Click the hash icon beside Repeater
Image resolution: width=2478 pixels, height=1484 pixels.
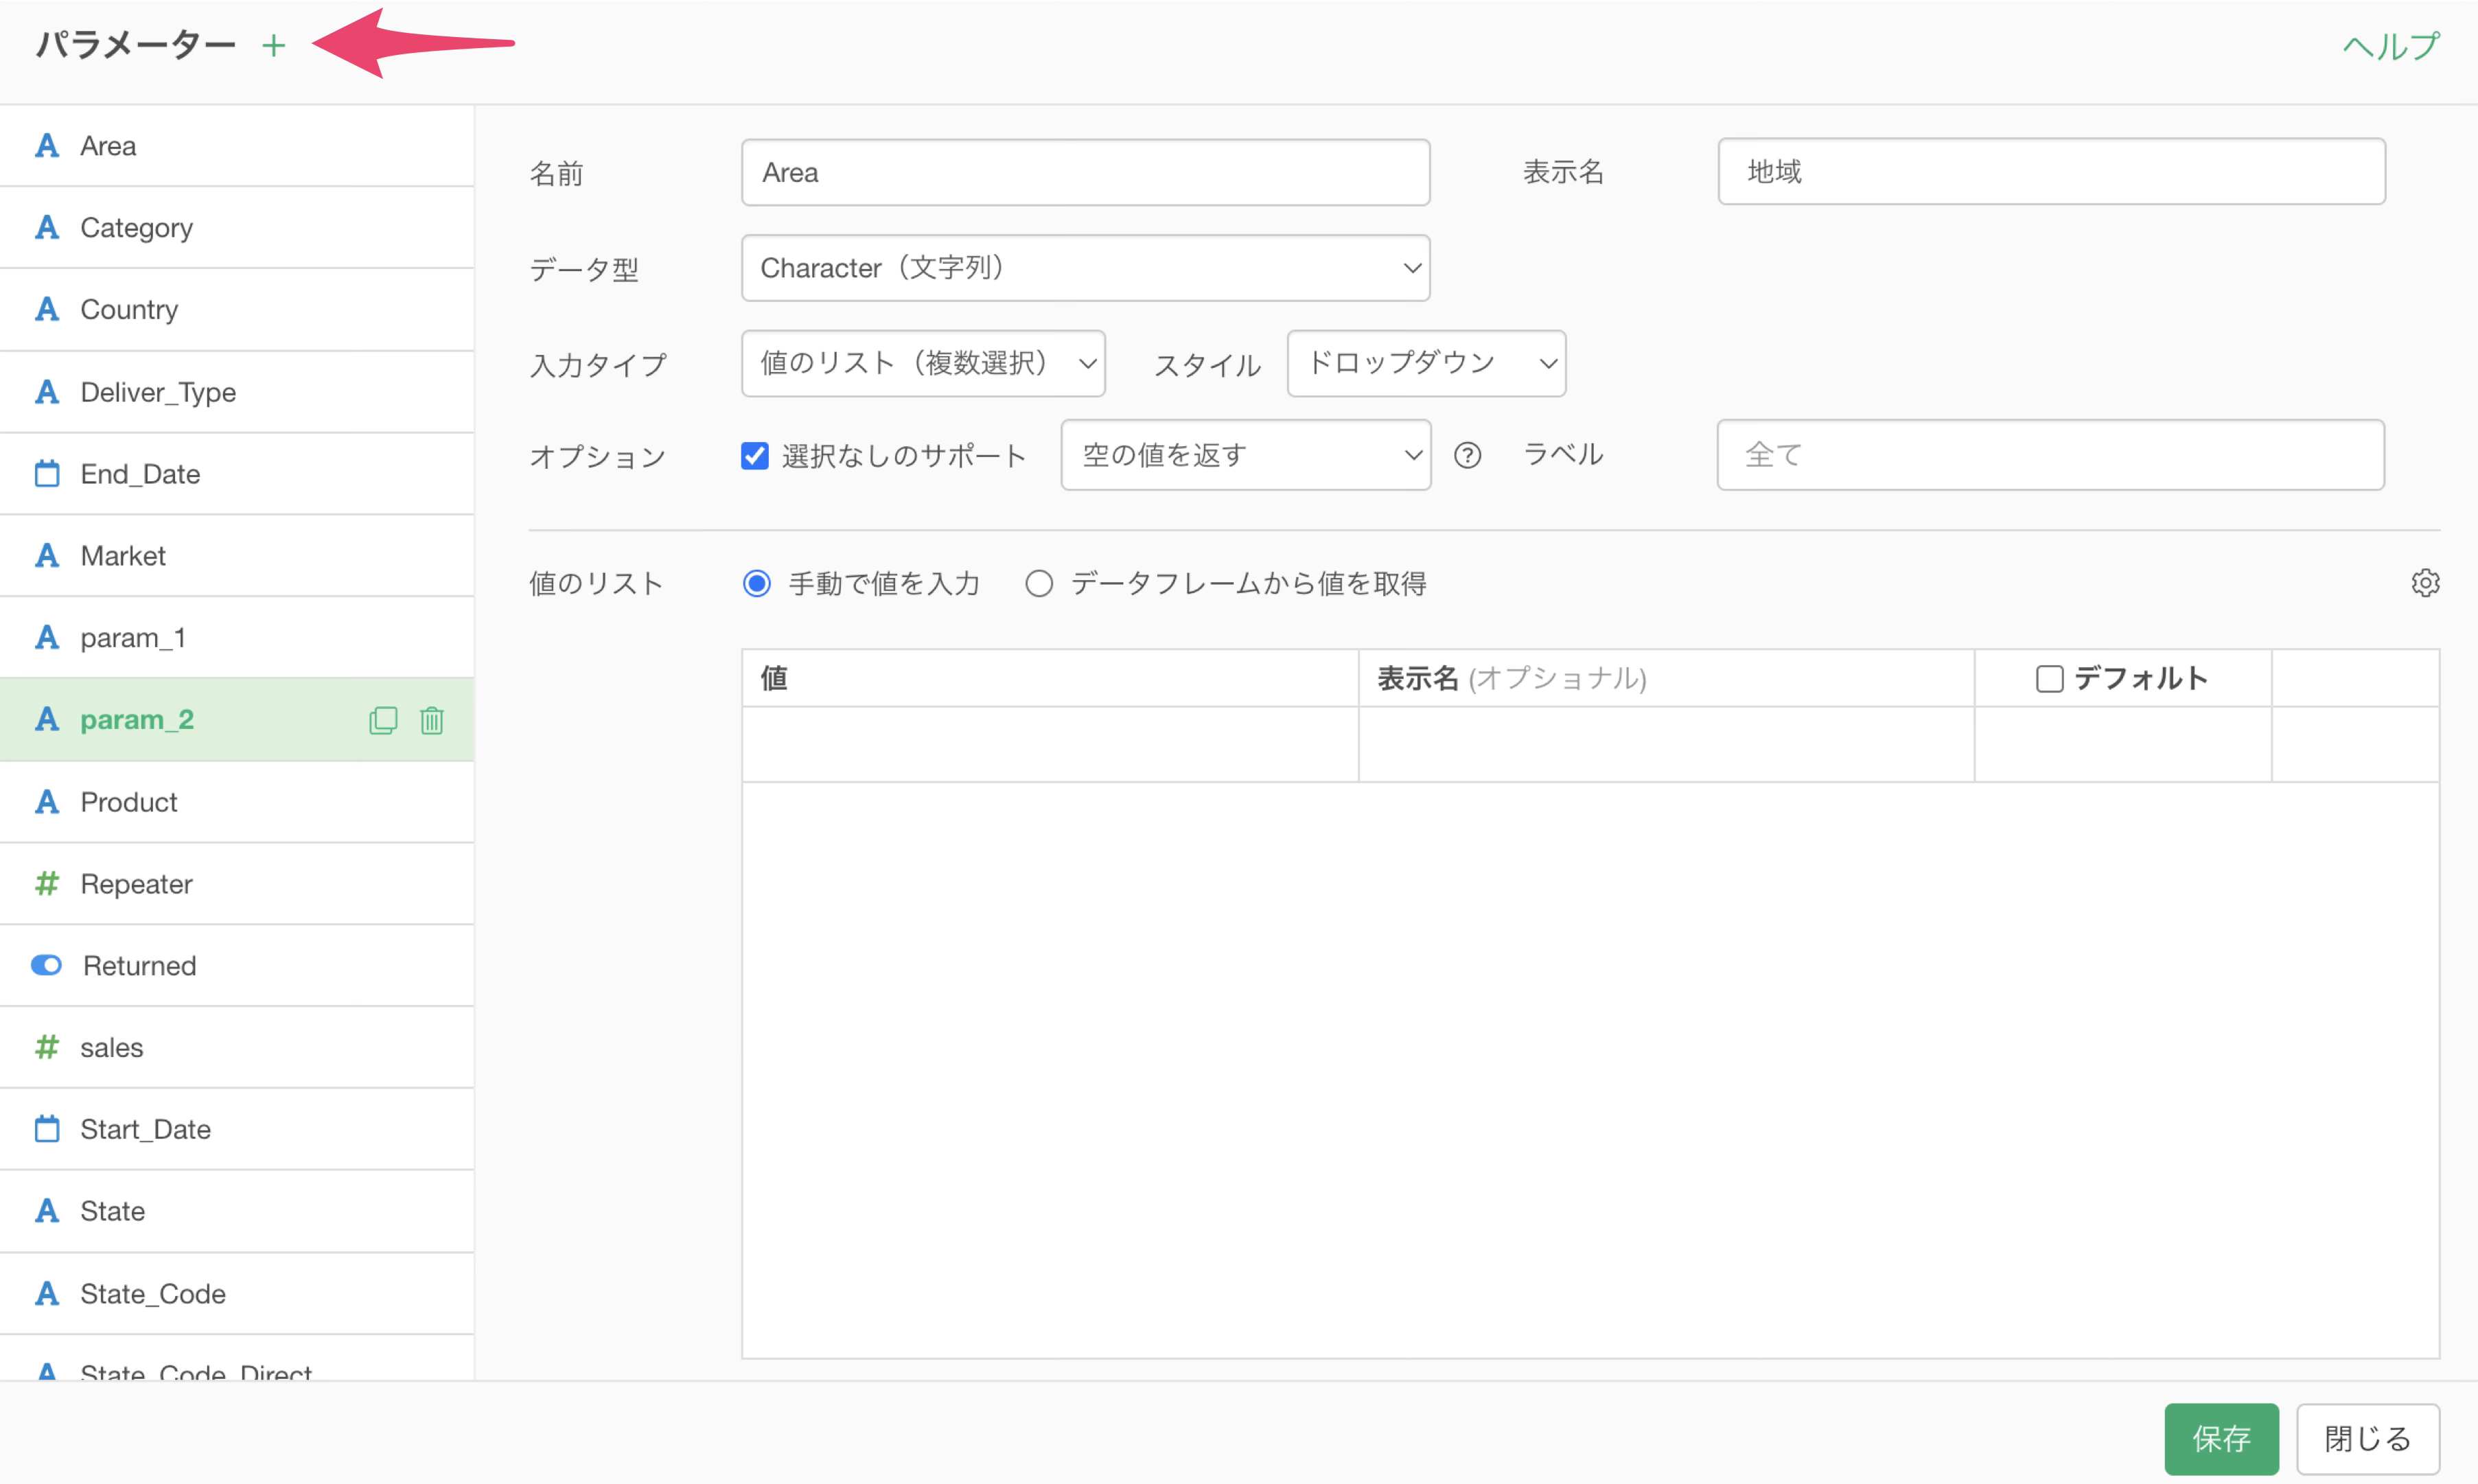47,884
